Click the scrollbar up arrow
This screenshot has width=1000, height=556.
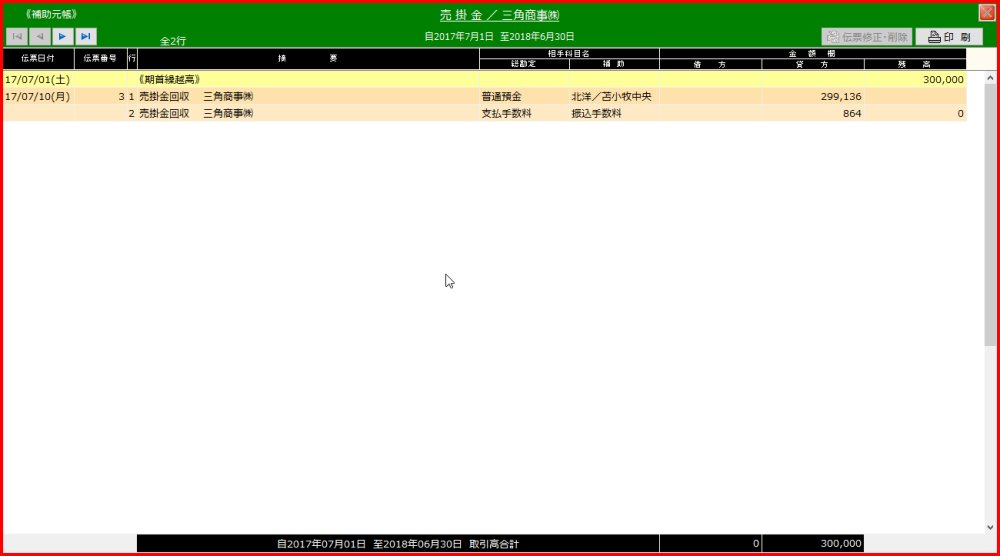990,77
